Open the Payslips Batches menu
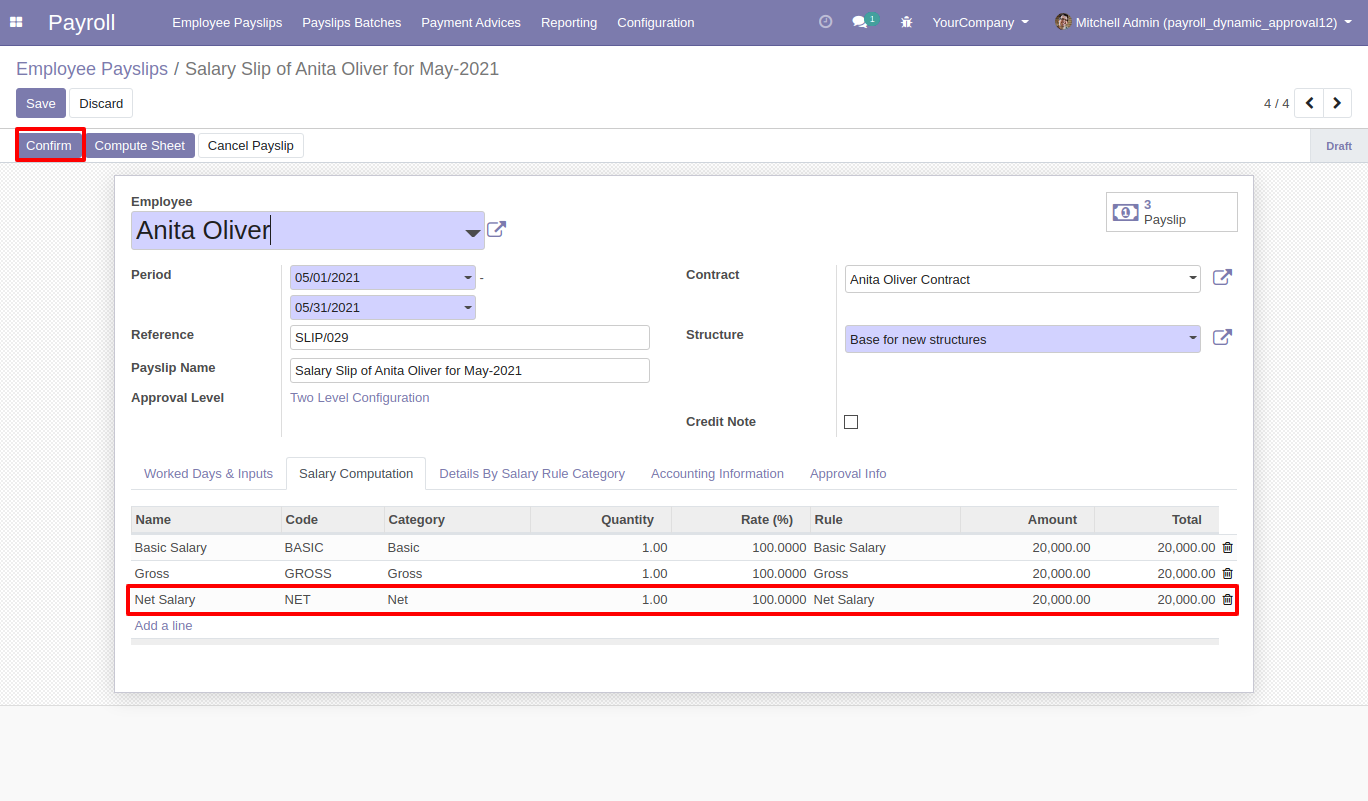This screenshot has width=1368, height=801. pyautogui.click(x=351, y=22)
